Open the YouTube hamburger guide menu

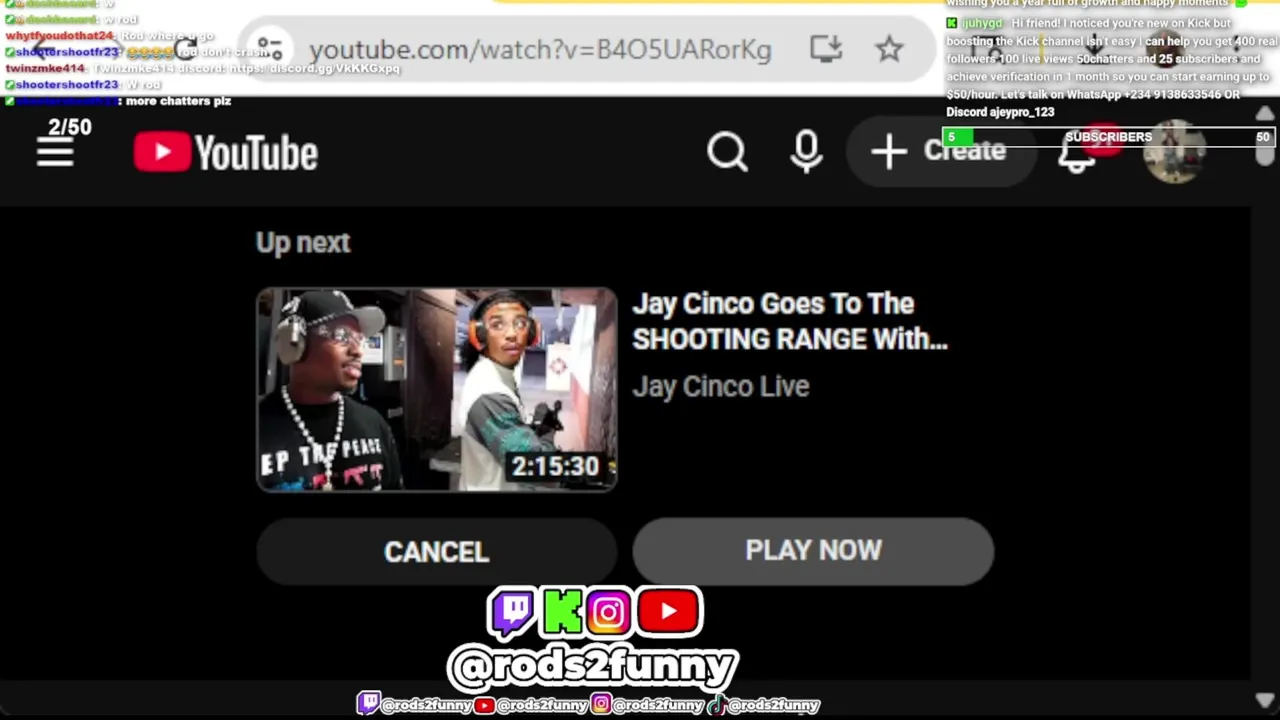pyautogui.click(x=55, y=153)
